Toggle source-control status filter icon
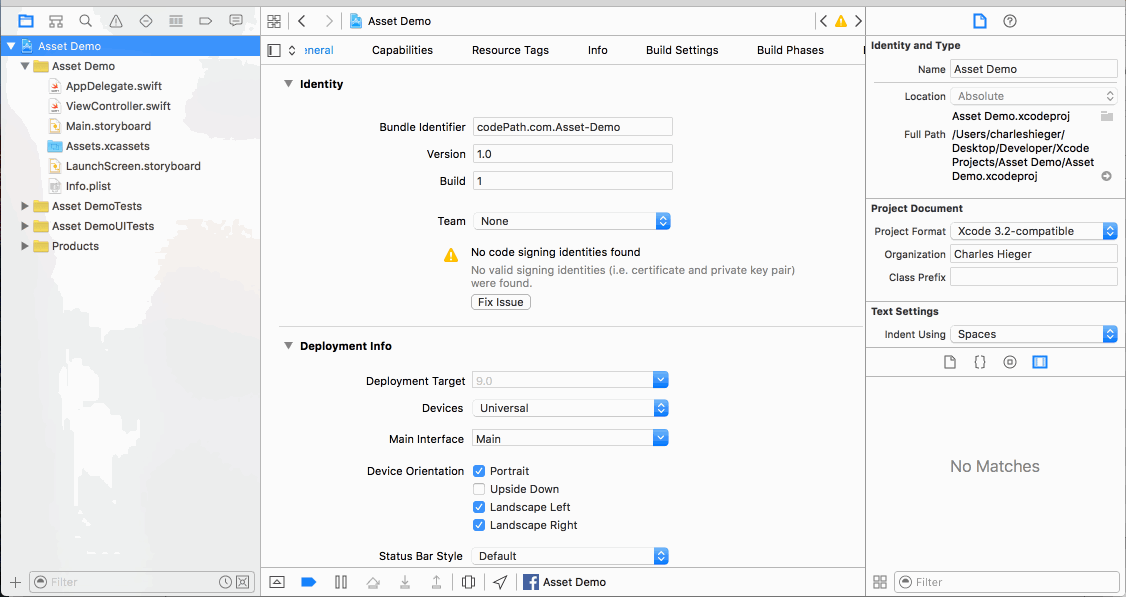The image size is (1126, 597). click(x=243, y=582)
